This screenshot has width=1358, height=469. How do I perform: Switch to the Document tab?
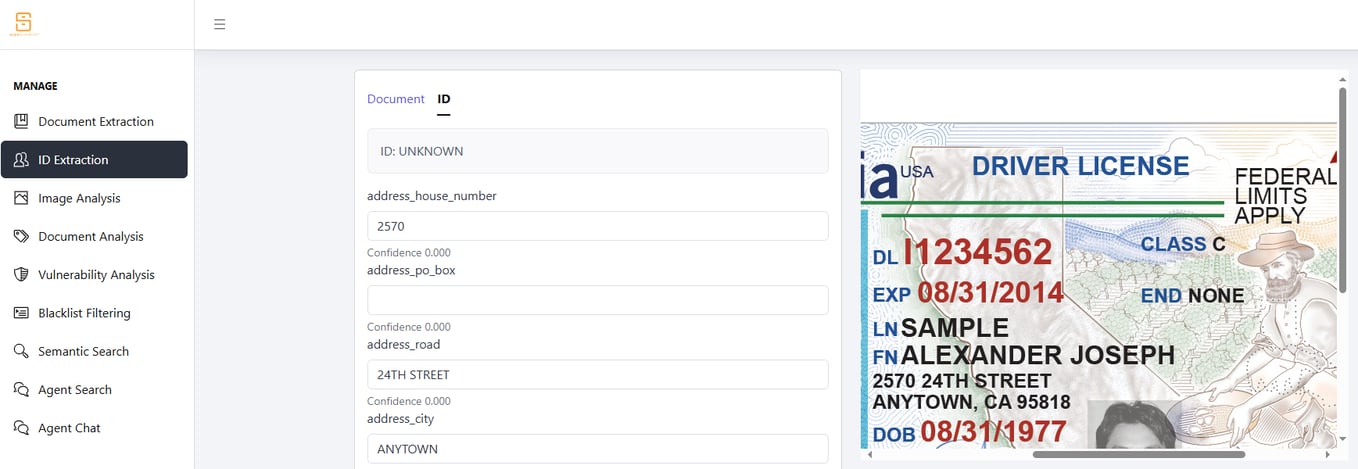(x=396, y=99)
